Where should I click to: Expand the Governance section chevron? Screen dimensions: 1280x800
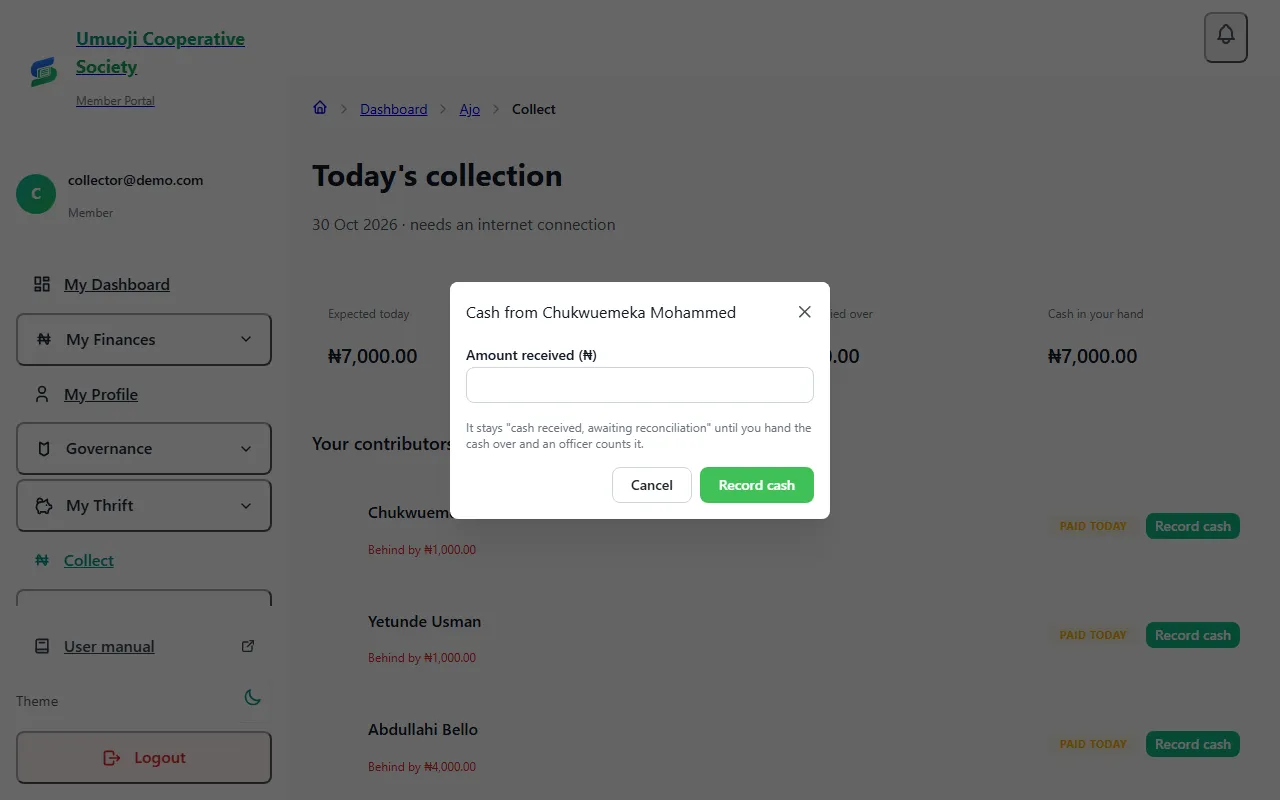(x=246, y=449)
